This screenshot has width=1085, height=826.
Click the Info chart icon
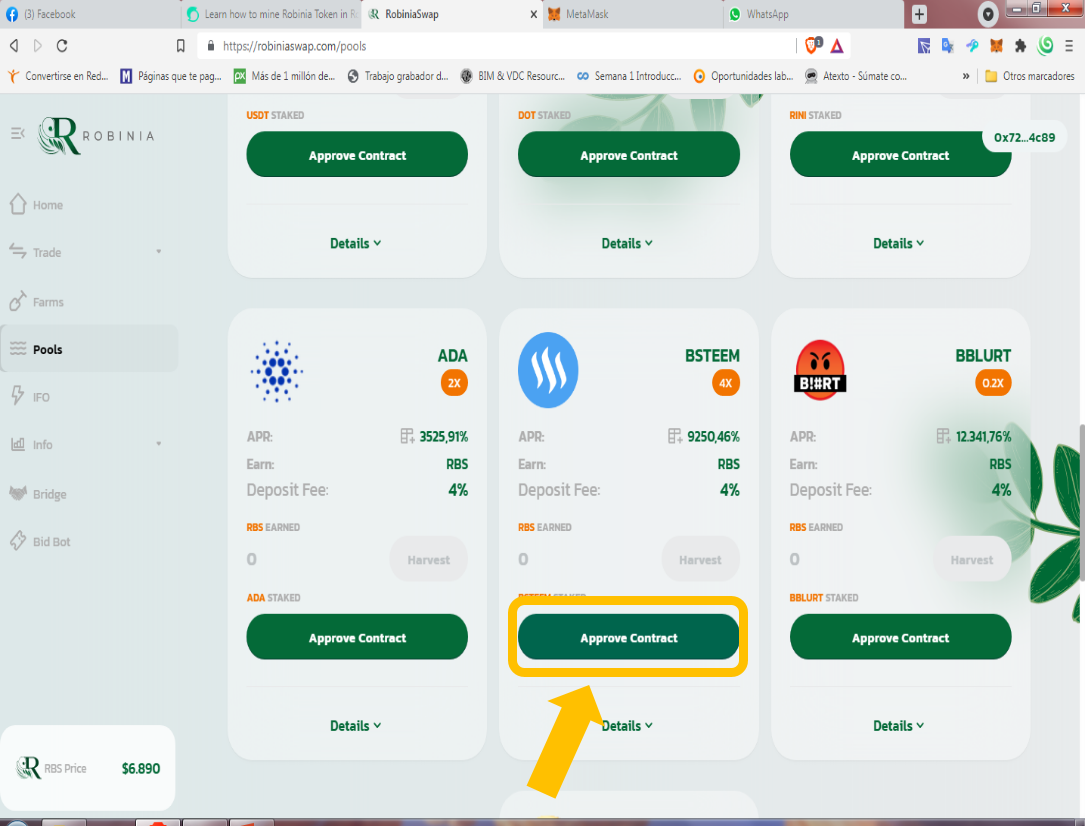click(x=18, y=444)
